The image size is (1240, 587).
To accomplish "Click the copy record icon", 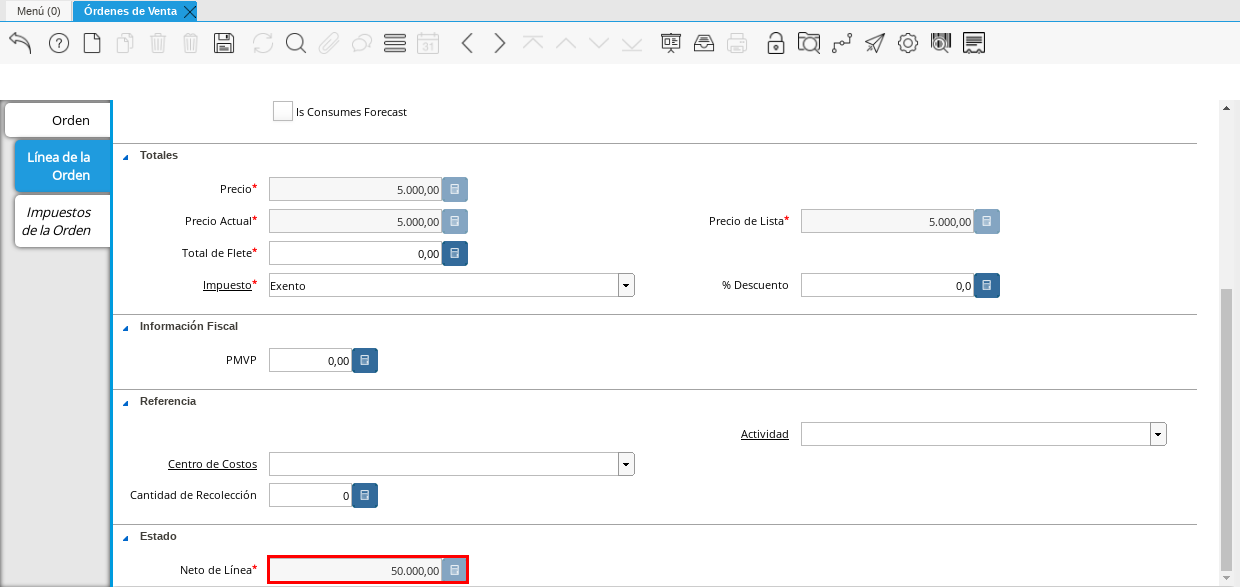I will coord(125,43).
